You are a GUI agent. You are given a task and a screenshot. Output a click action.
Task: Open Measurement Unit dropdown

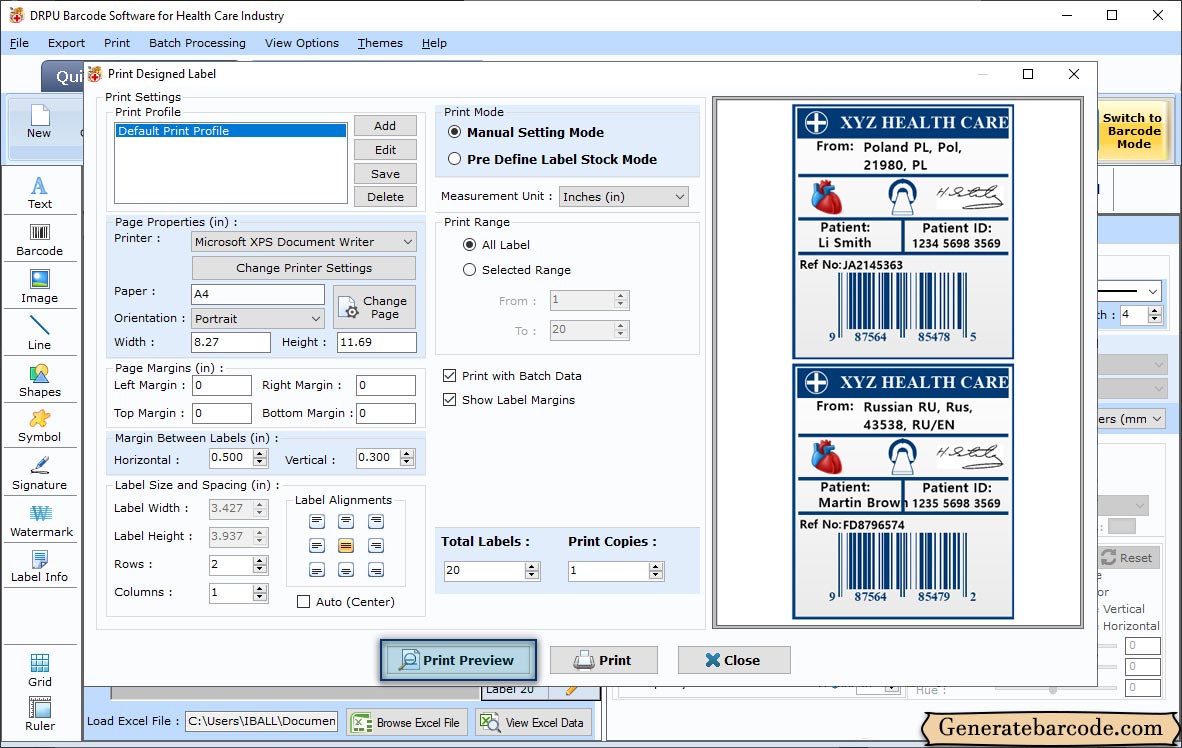point(623,197)
